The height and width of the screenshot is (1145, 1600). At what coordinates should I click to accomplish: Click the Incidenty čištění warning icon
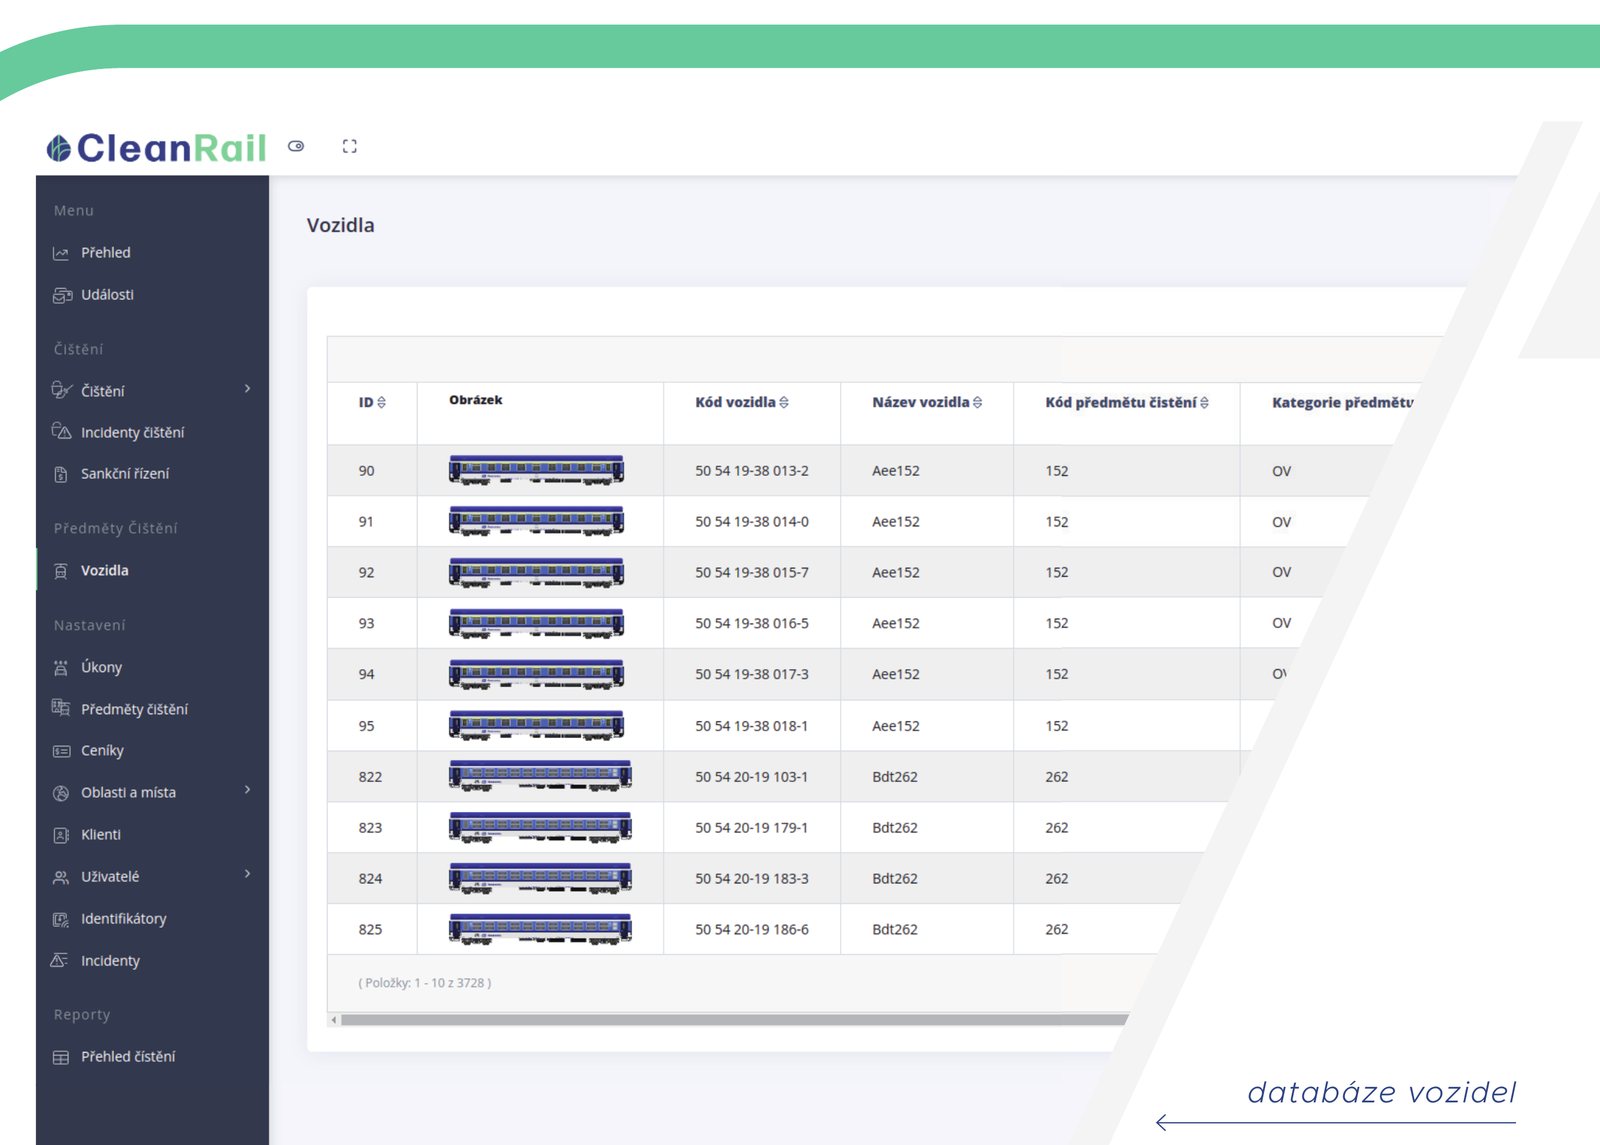coord(62,432)
